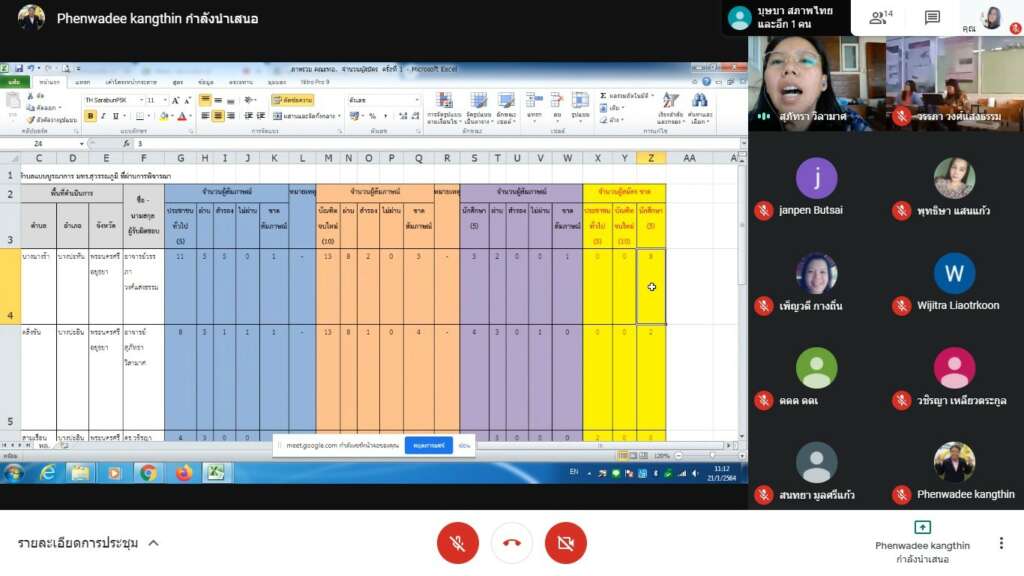Open the chat panel icon
Viewport: 1024px width, 576px height.
coord(932,18)
